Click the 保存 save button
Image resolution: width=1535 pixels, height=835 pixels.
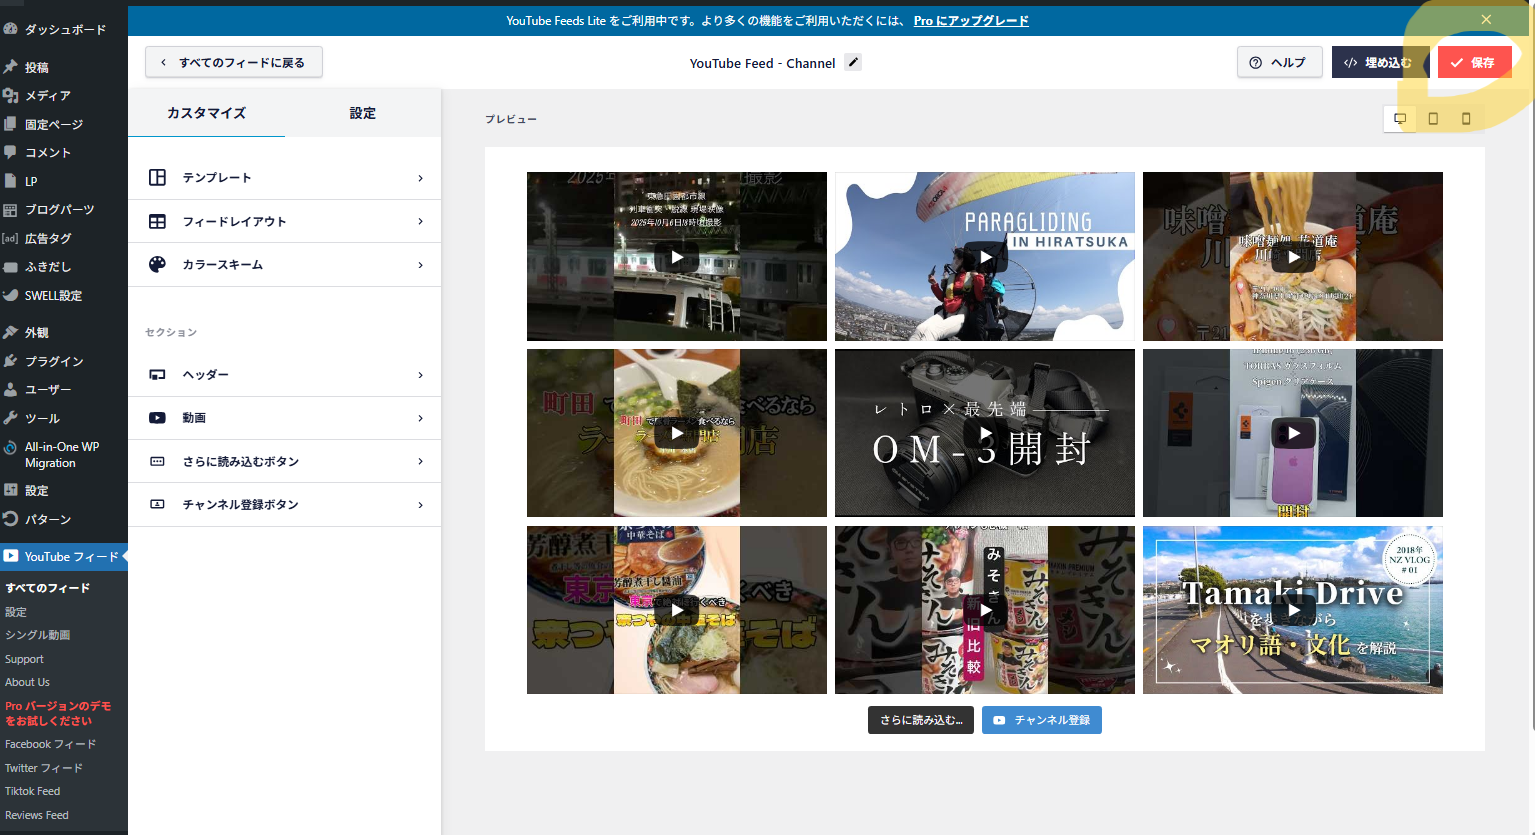[1474, 62]
